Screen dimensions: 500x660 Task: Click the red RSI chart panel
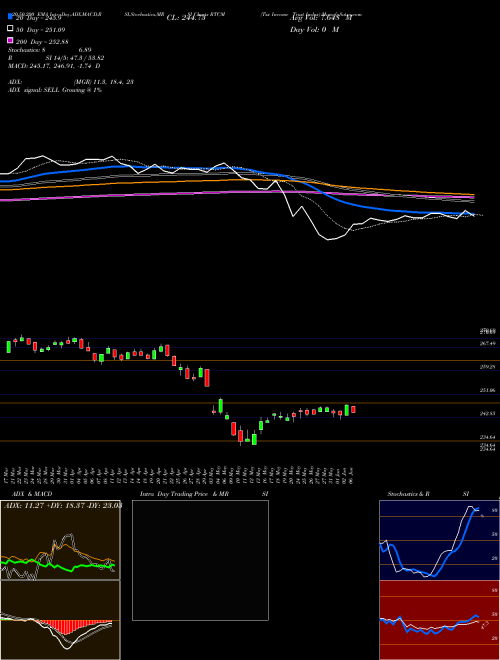tap(439, 620)
